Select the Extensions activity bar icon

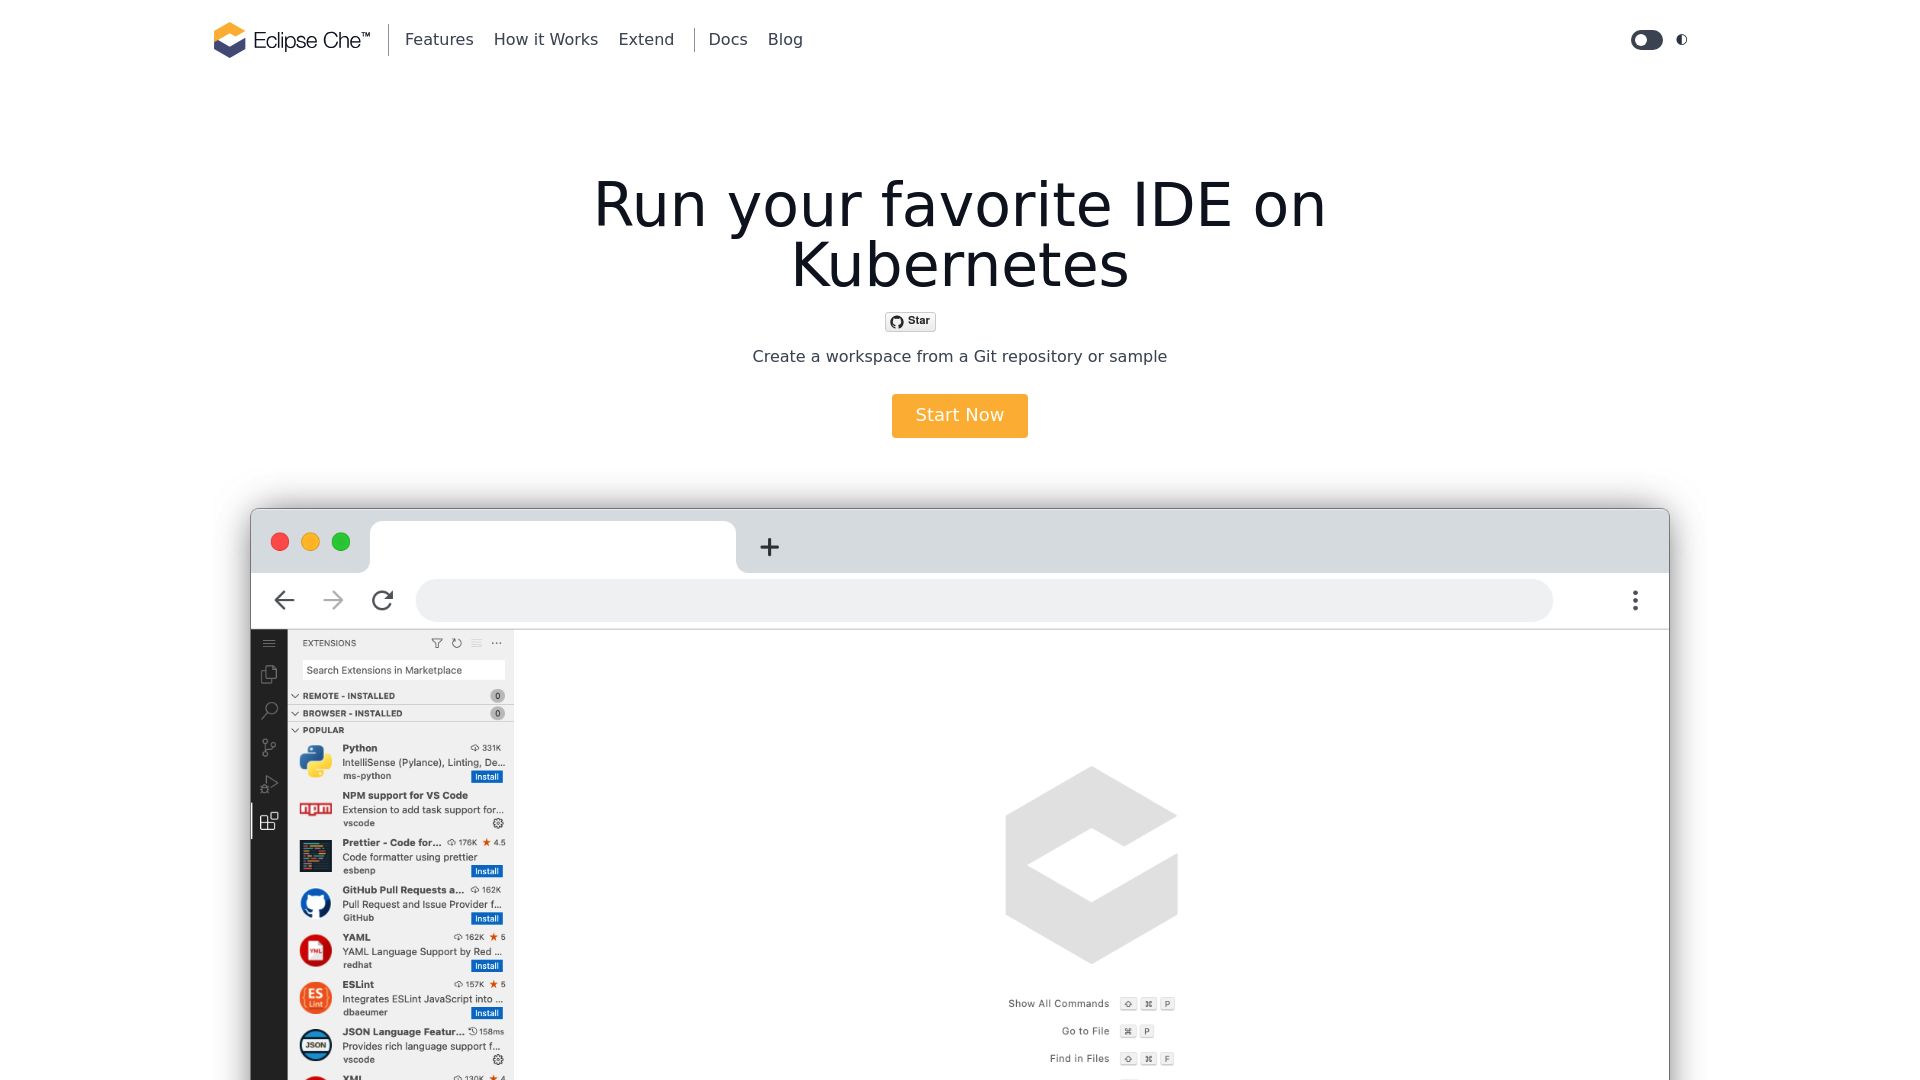(269, 821)
